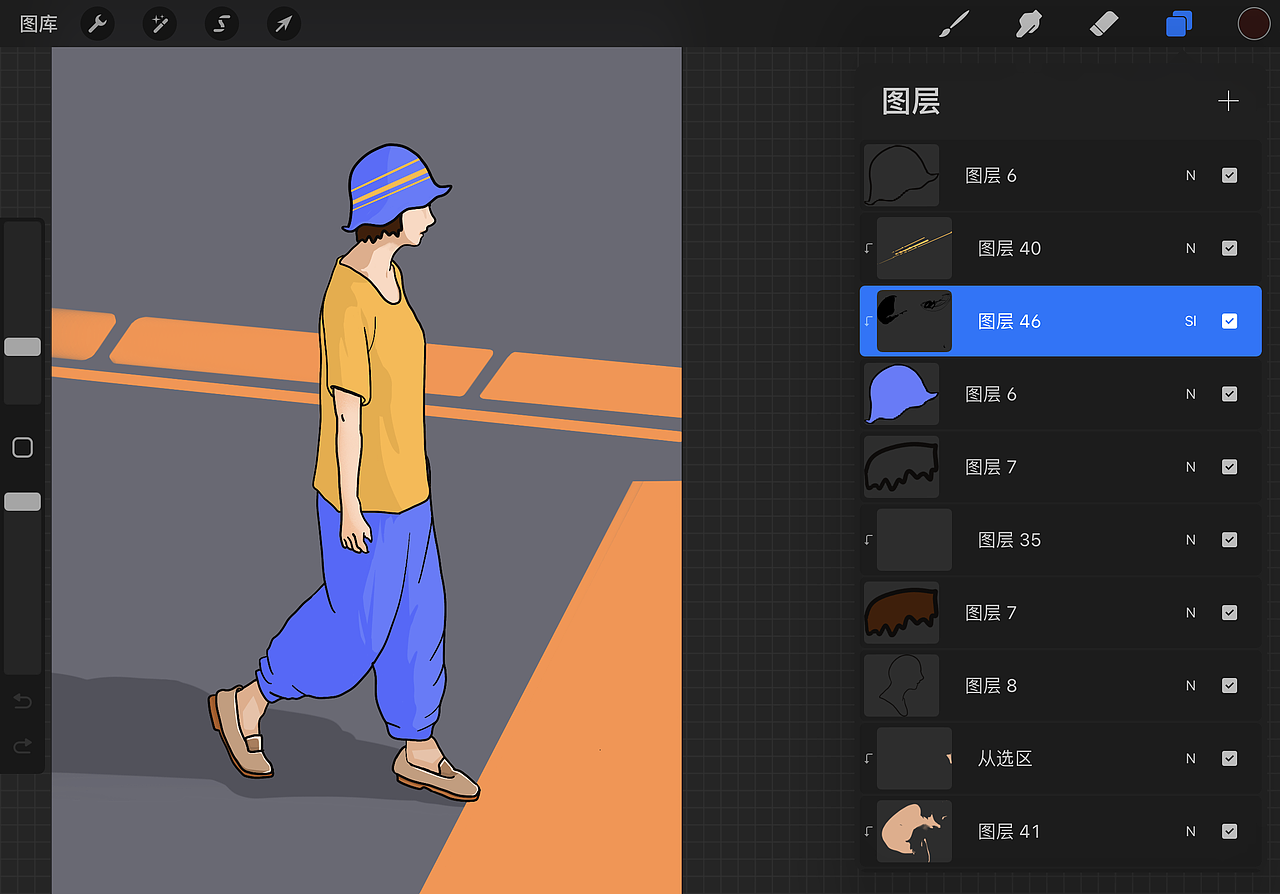1280x894 pixels.
Task: Hide 图层 40 using its visibility checkbox
Action: pyautogui.click(x=1229, y=247)
